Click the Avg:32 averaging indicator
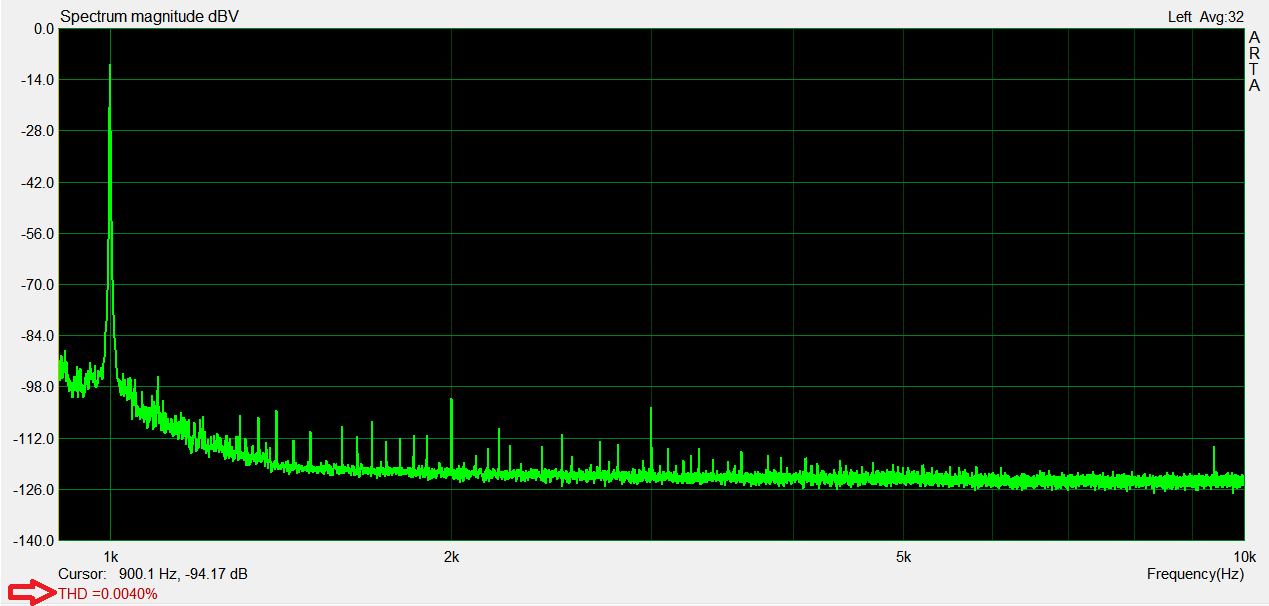 click(1223, 17)
